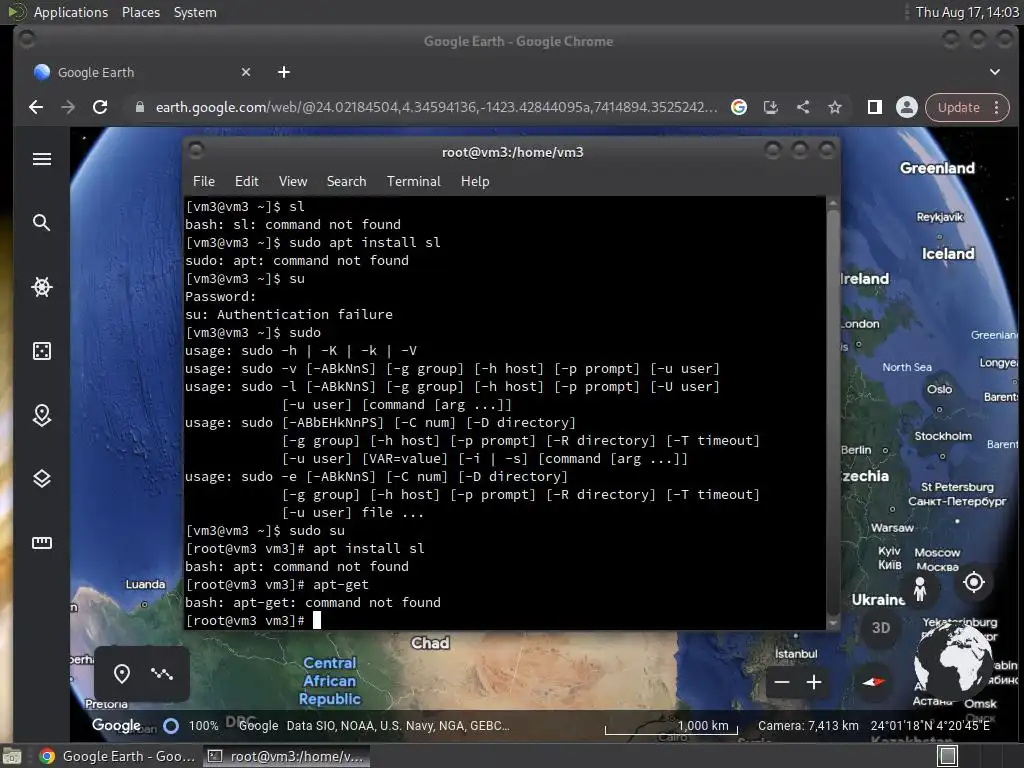1024x768 pixels.
Task: Click the terminal prompt line
Action: click(254, 620)
